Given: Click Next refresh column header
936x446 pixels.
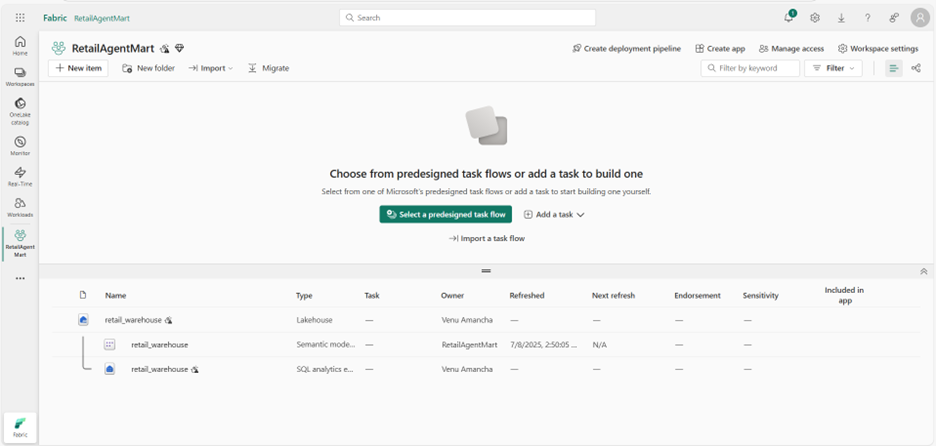Looking at the screenshot, I should 614,296.
